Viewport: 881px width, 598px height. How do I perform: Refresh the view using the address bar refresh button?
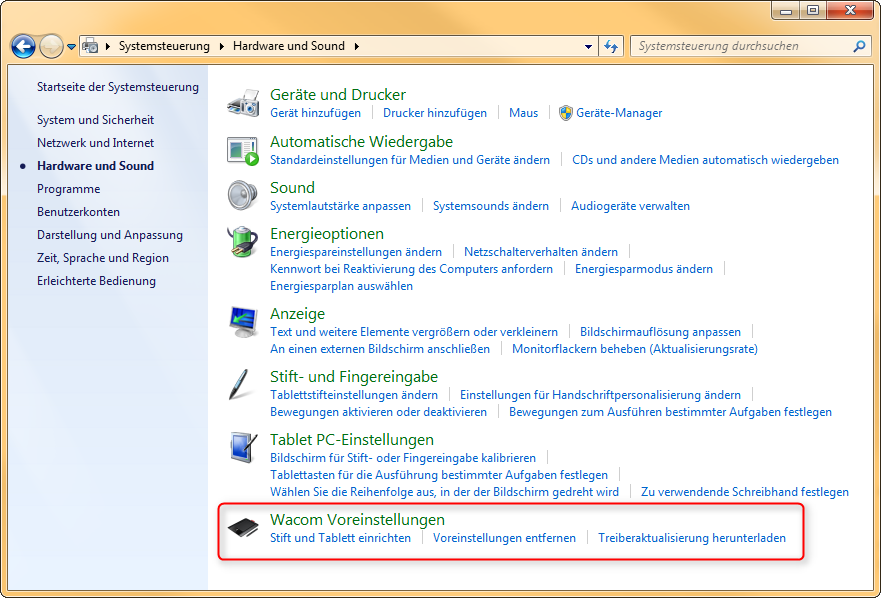612,46
